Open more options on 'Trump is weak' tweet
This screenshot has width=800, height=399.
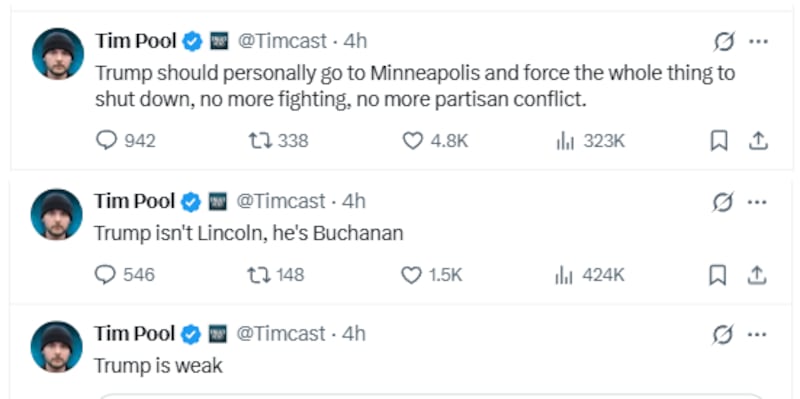[757, 335]
